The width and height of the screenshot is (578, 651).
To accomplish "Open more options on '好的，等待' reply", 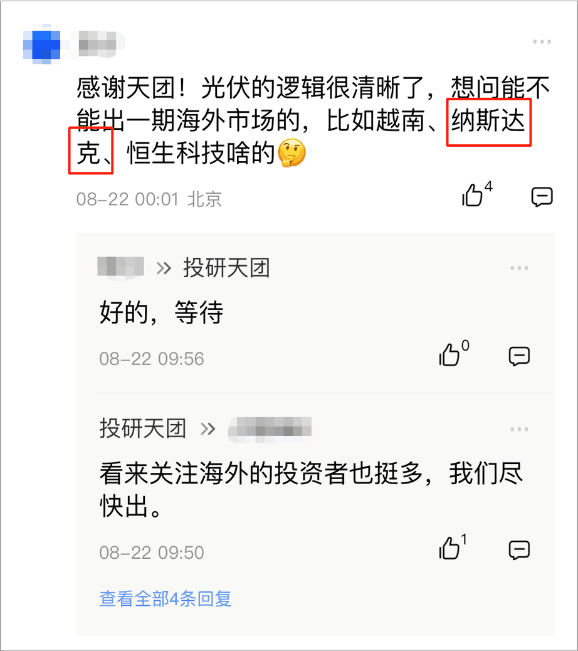I will (519, 268).
